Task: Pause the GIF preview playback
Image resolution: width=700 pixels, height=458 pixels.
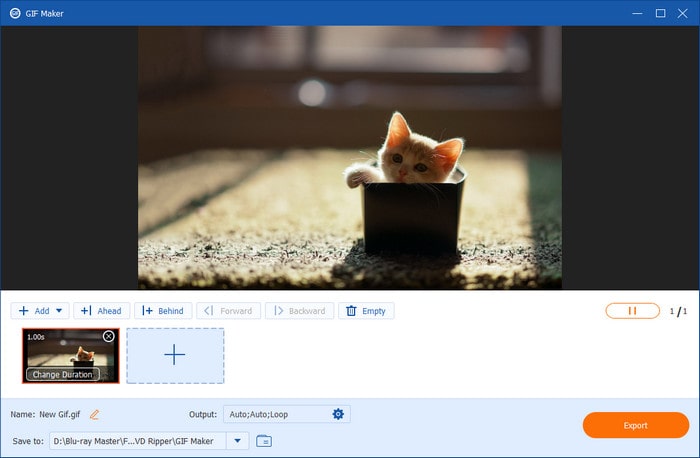Action: click(632, 311)
